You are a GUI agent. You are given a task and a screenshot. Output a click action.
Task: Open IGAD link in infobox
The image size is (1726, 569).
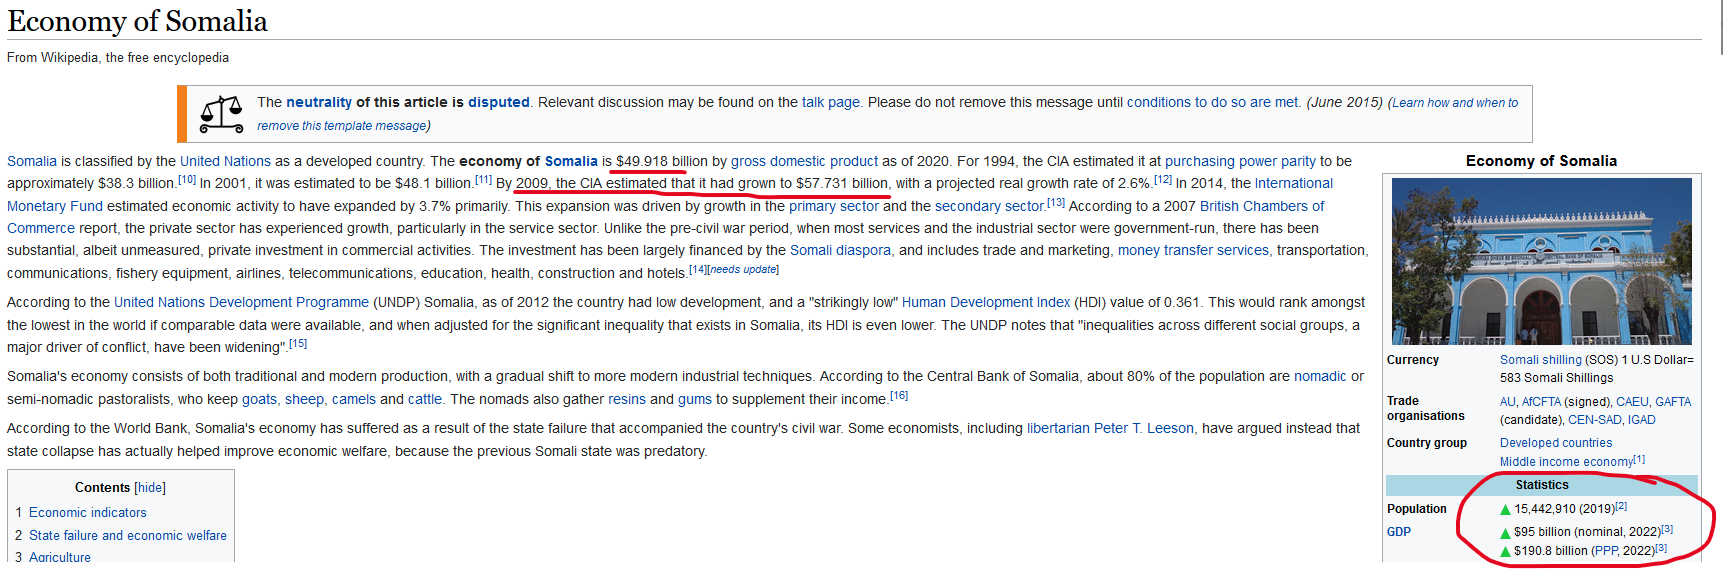[1641, 420]
